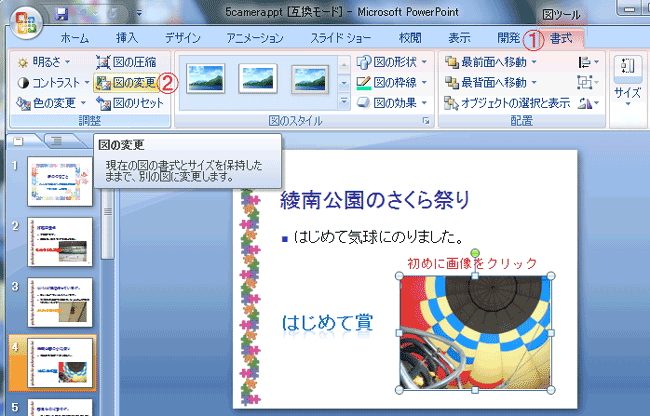Switch to the Slides pane tab

point(18,142)
